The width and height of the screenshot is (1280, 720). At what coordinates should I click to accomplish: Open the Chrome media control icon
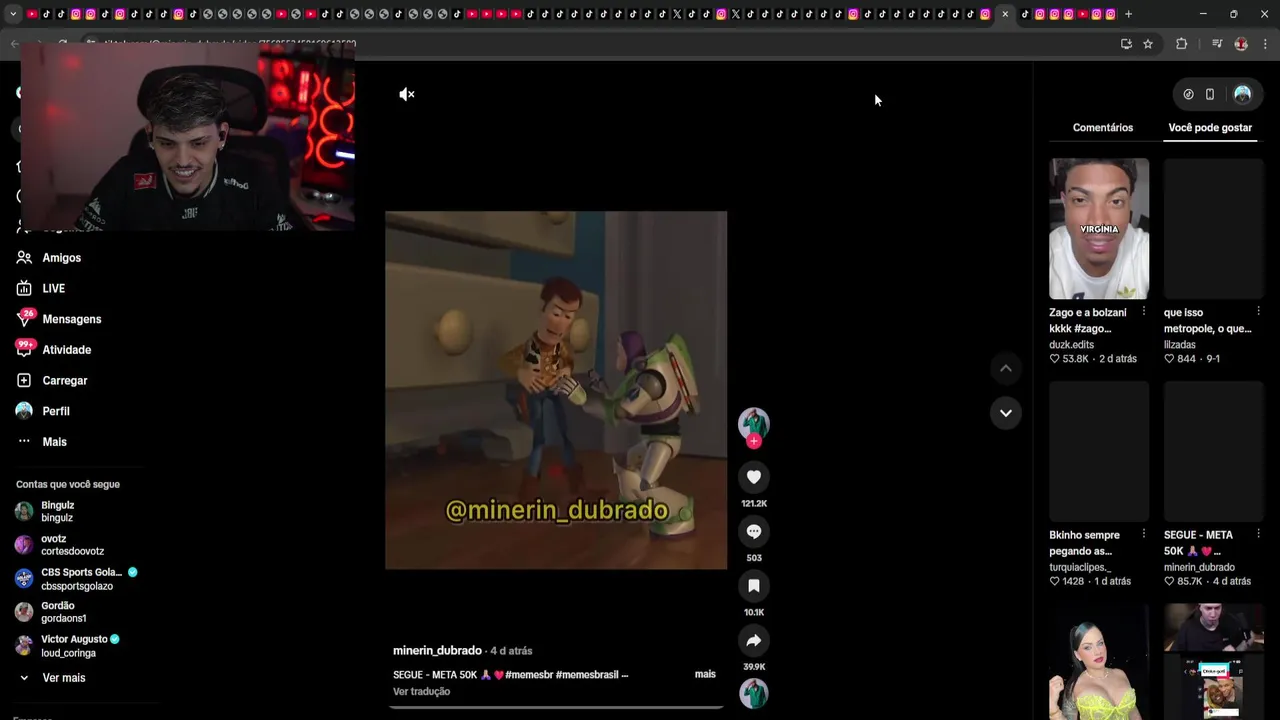[x=1217, y=44]
